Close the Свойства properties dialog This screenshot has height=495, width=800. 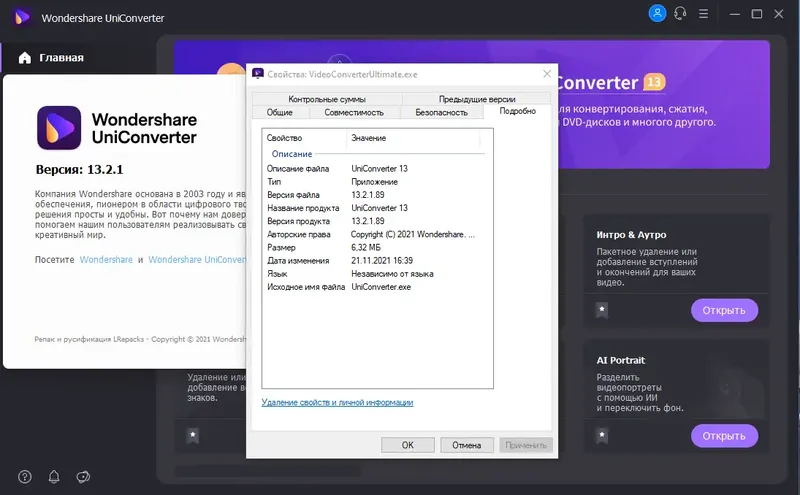(x=547, y=74)
